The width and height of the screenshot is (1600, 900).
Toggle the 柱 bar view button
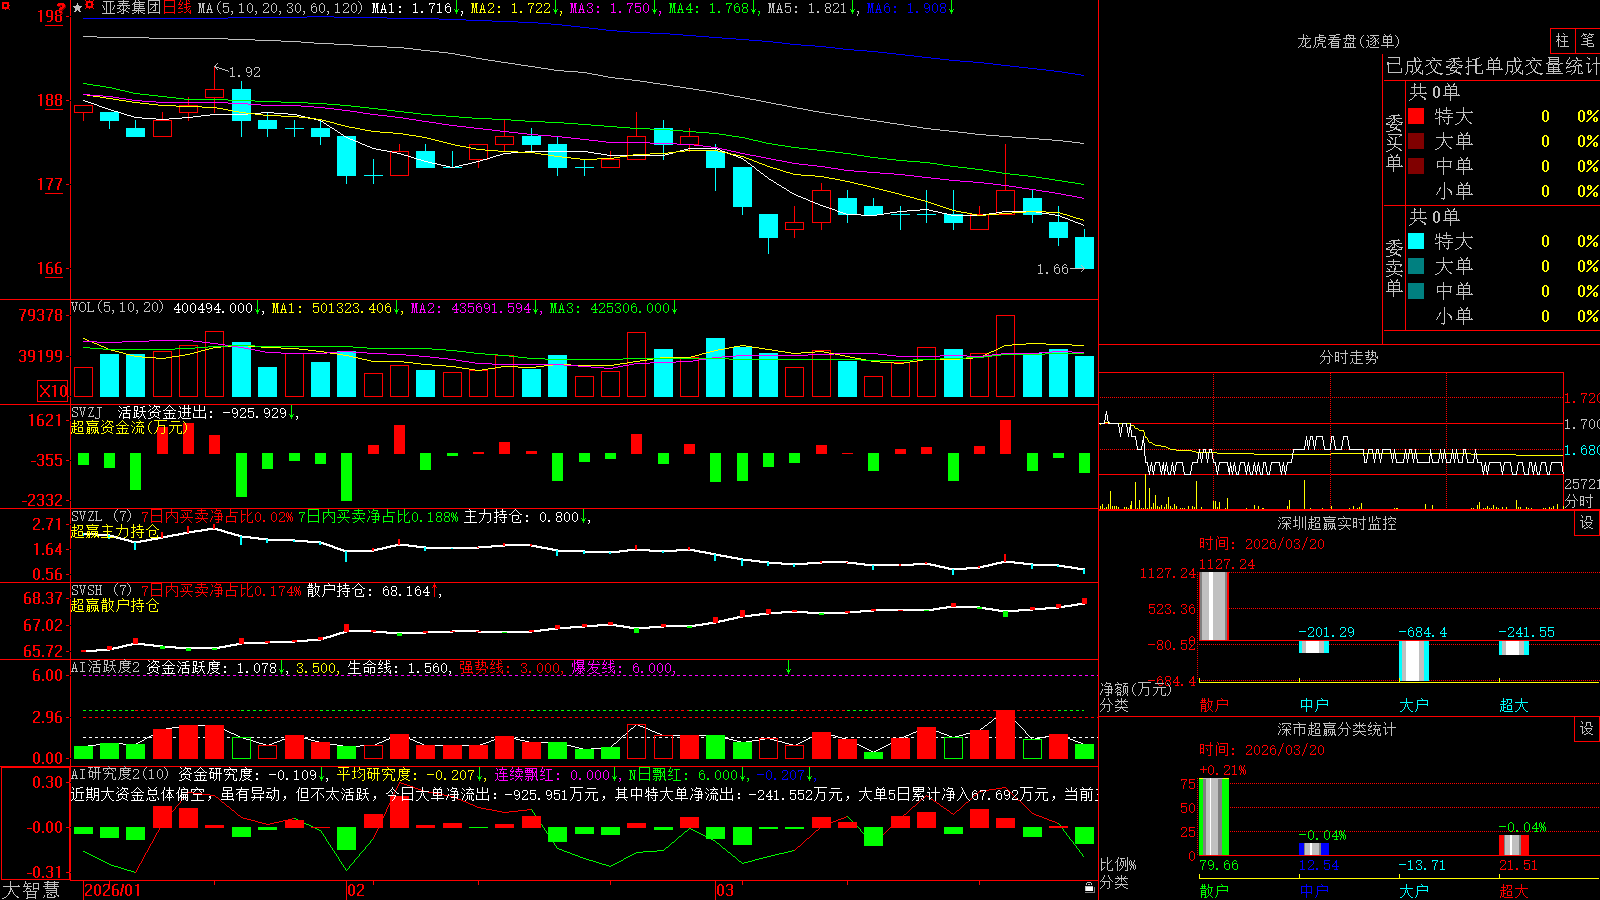(x=1562, y=40)
